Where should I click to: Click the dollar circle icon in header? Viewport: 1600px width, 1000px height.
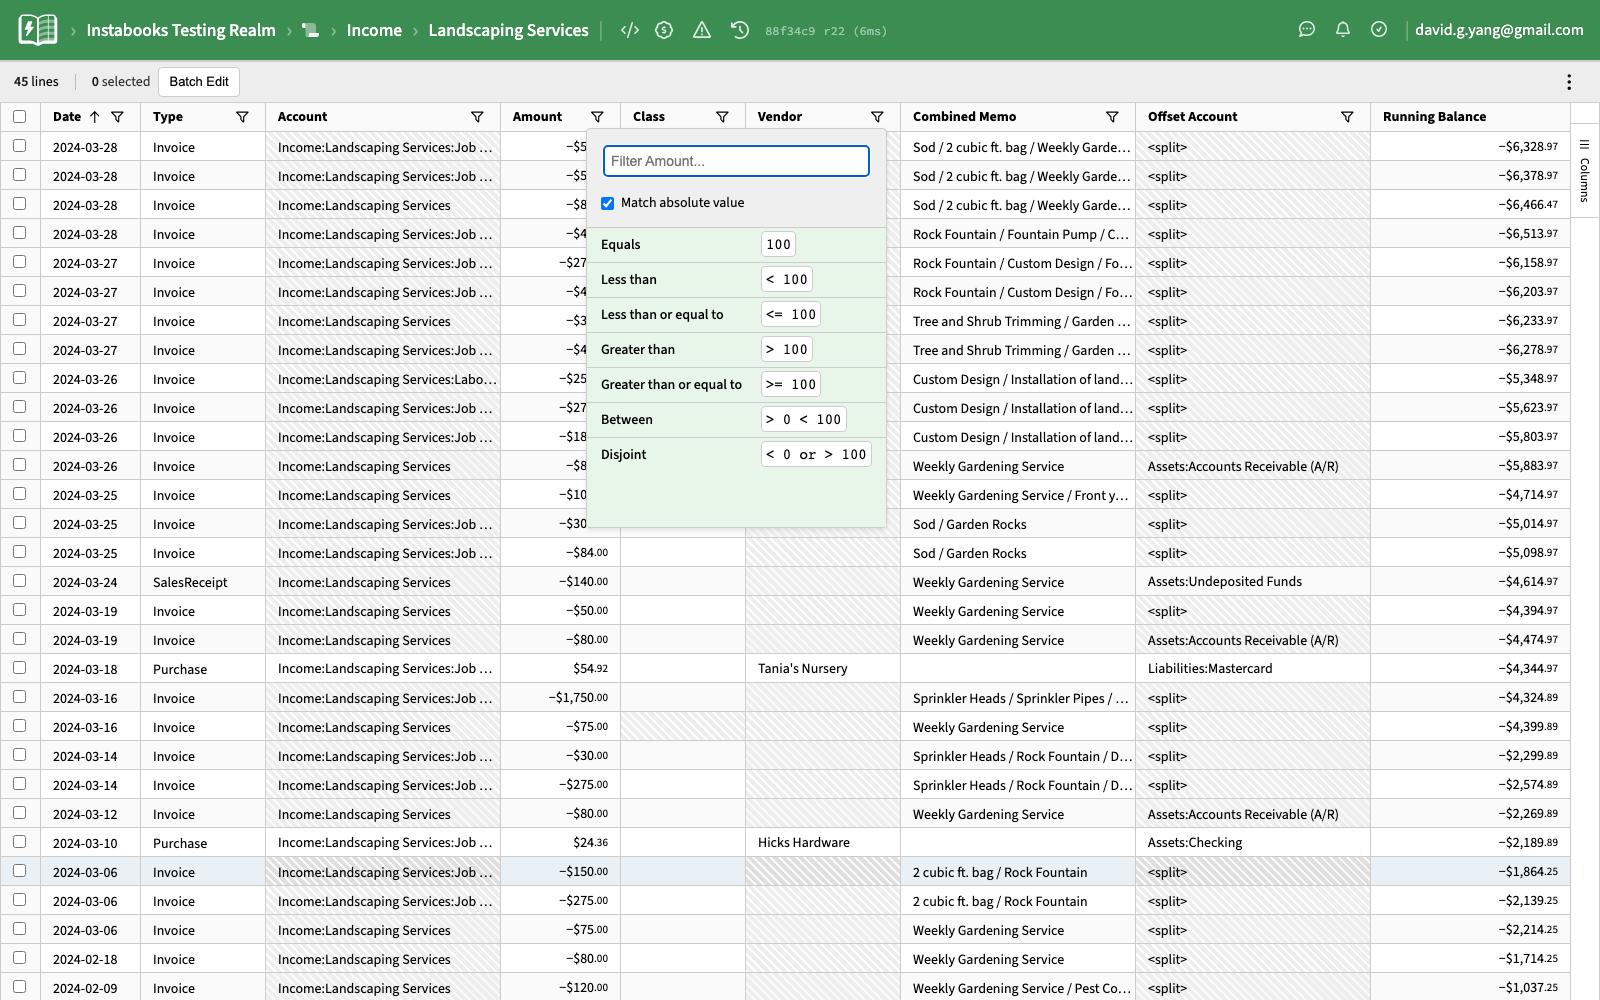(x=664, y=30)
